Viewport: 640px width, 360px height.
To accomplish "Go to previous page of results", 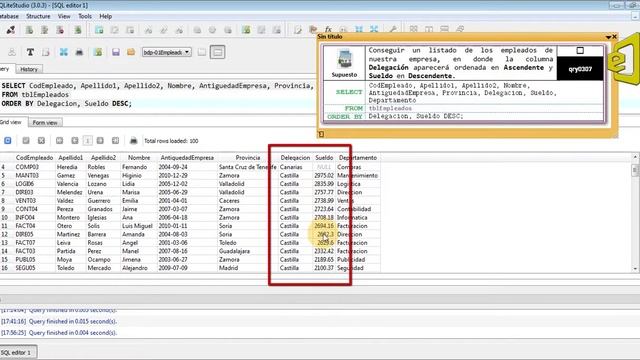I will click(75, 141).
